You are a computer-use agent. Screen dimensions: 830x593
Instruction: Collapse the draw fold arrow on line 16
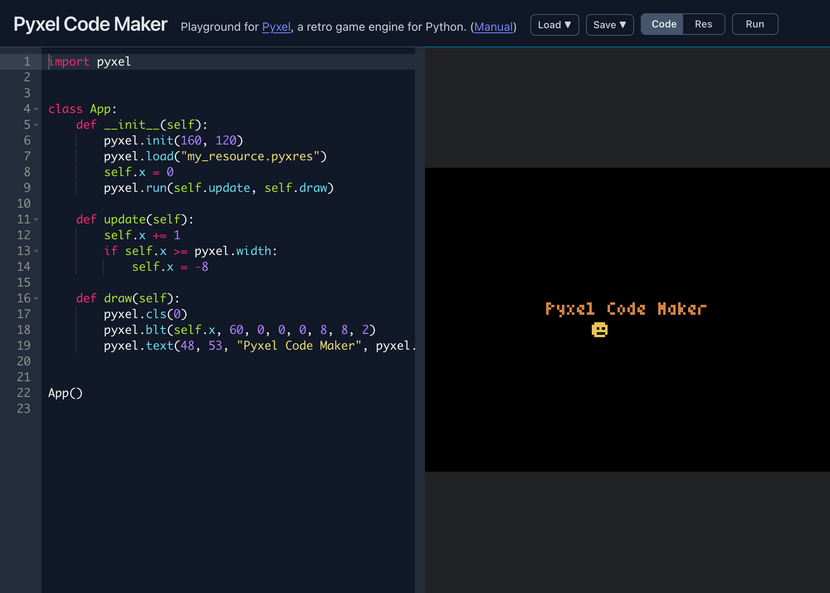36,298
